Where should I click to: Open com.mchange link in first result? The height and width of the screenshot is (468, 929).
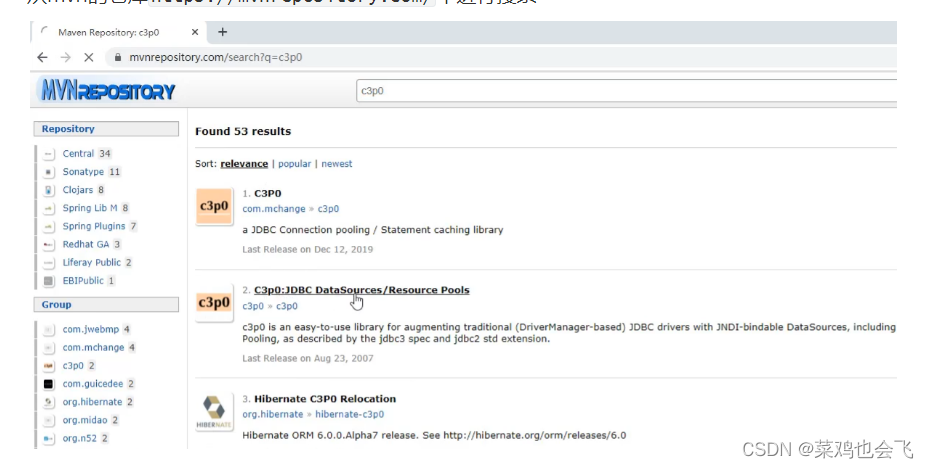pos(274,209)
